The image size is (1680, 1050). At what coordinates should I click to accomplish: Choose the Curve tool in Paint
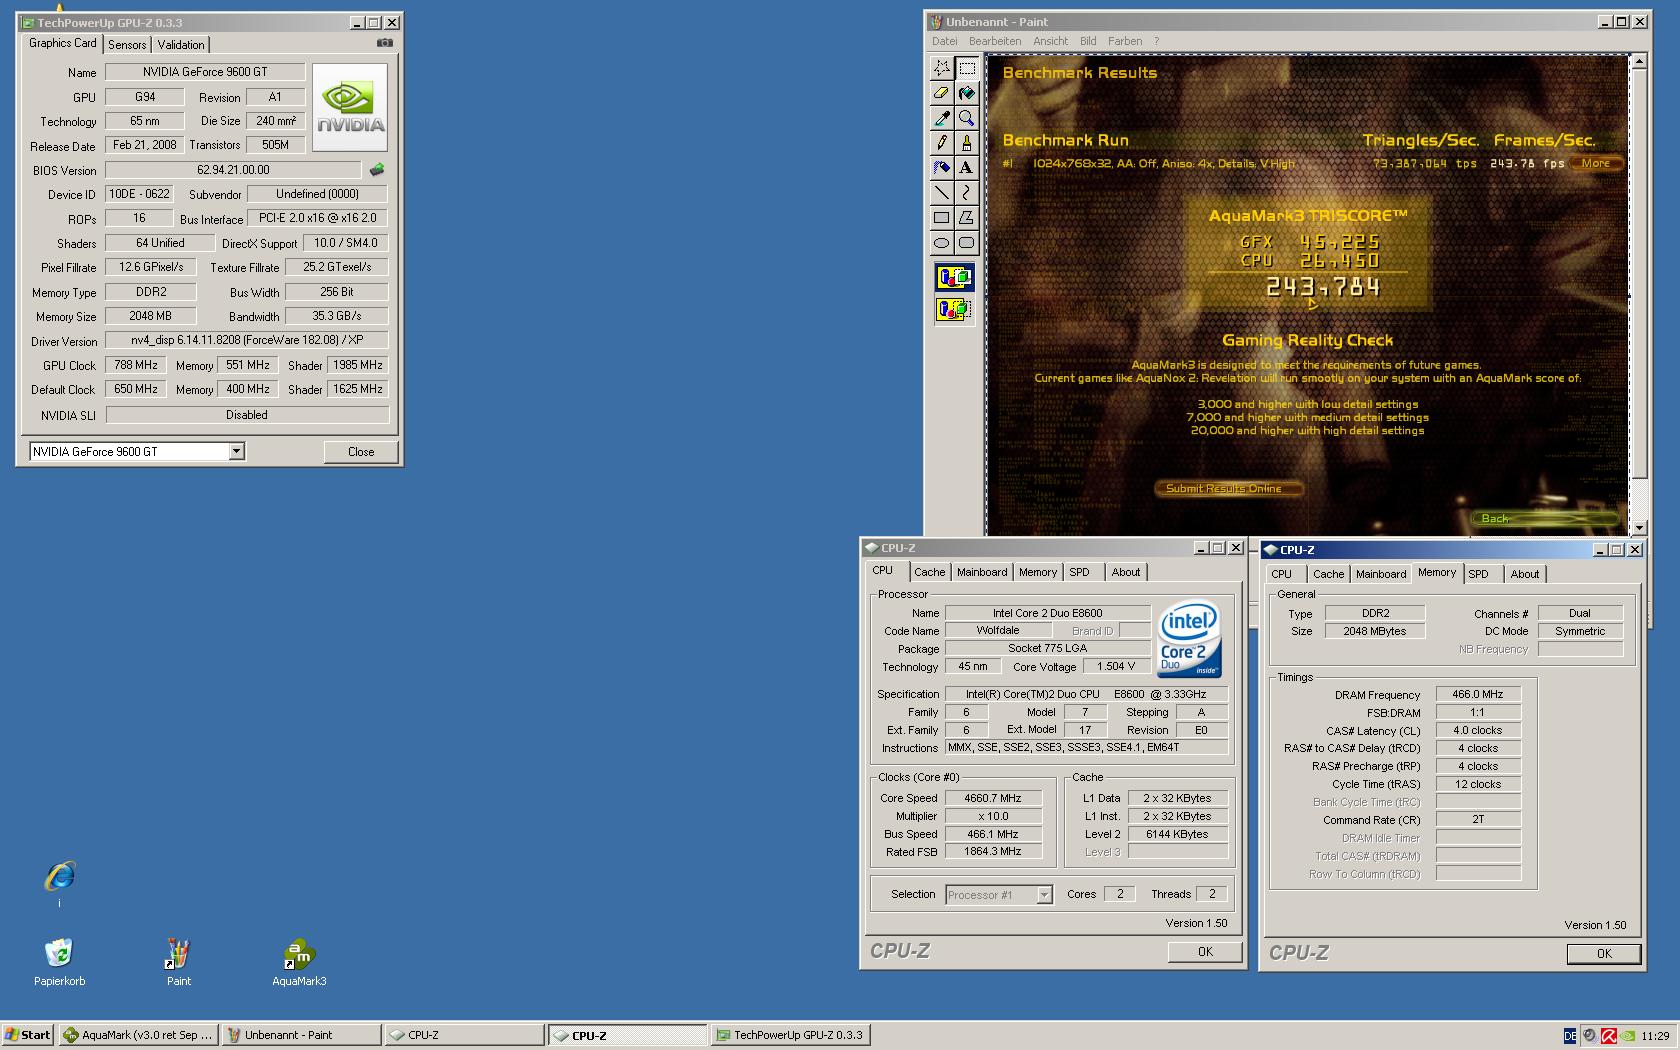tap(967, 193)
